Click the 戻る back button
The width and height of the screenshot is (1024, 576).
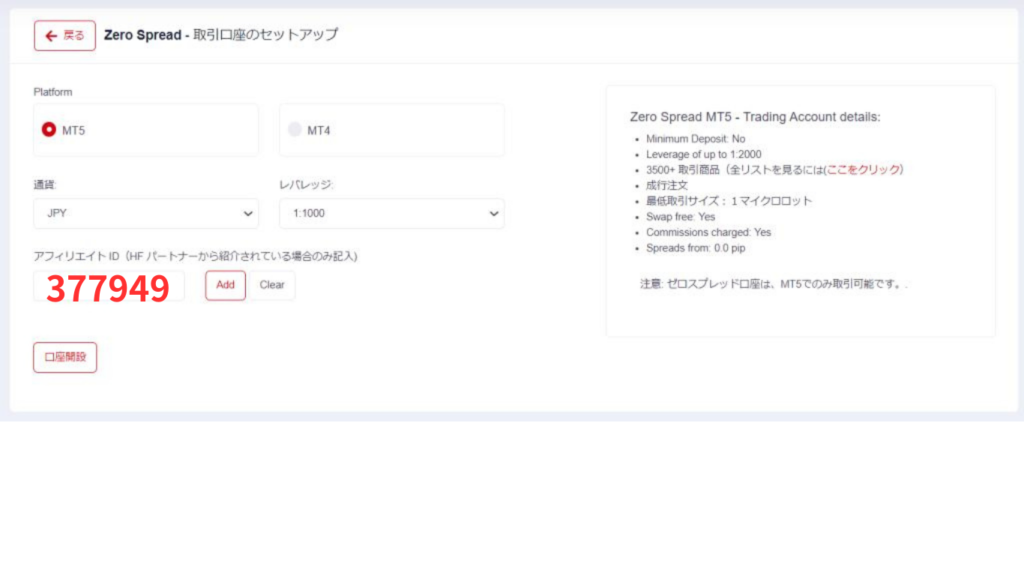point(65,35)
